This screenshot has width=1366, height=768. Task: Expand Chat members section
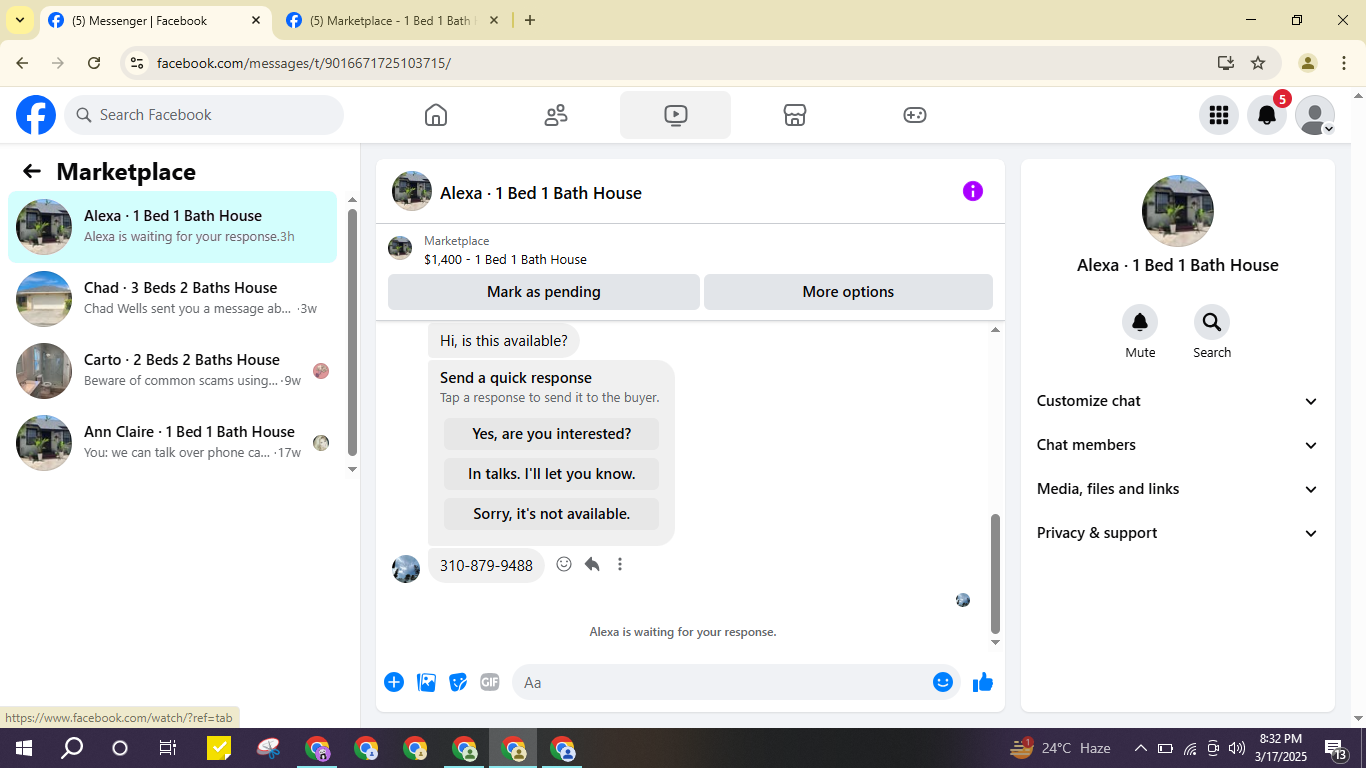tap(1178, 445)
